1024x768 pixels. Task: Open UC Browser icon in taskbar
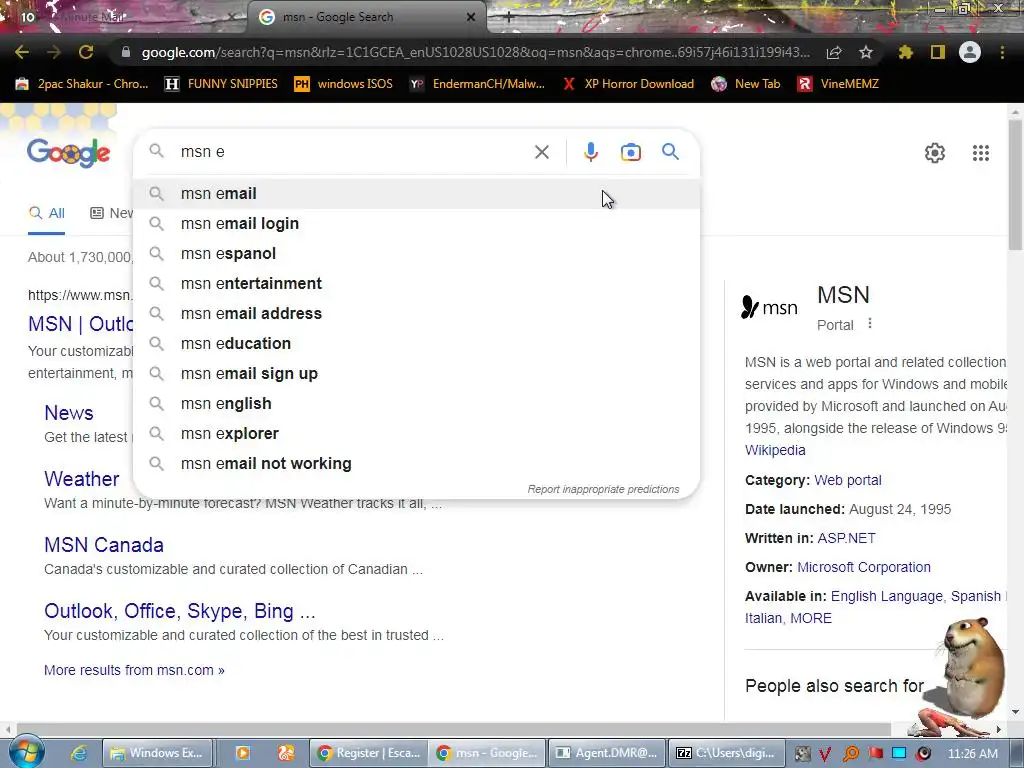[286, 753]
